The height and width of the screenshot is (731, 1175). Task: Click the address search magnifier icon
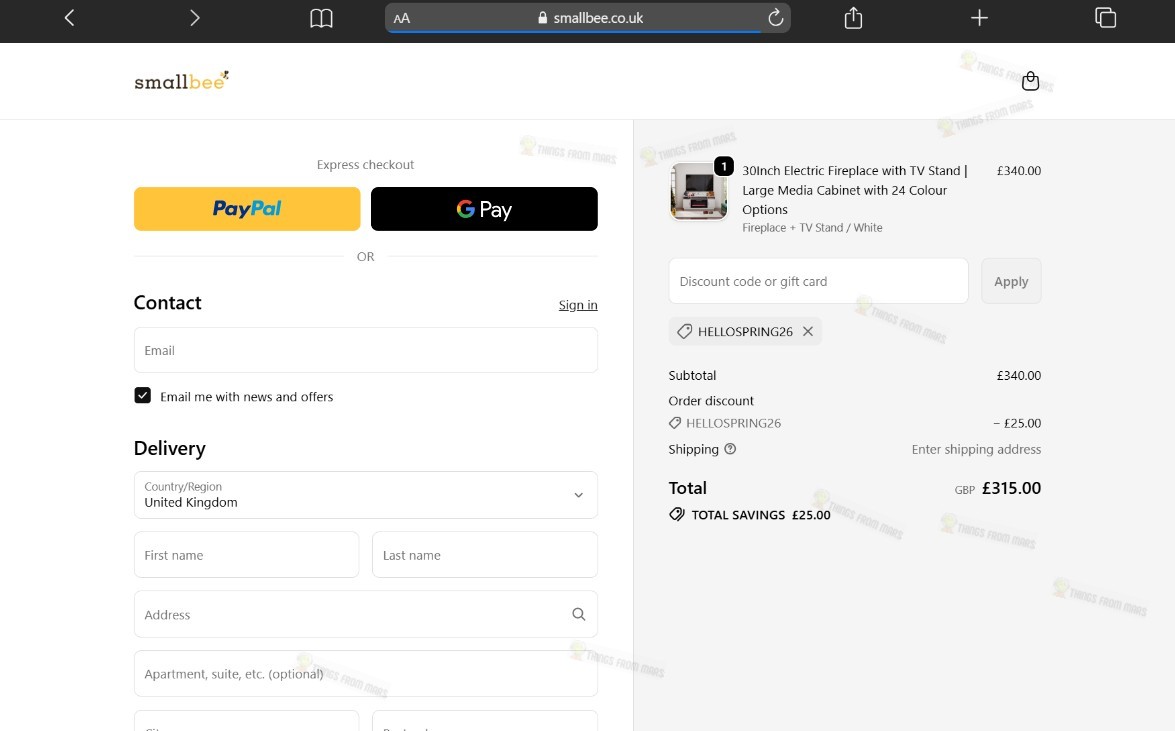click(x=579, y=614)
